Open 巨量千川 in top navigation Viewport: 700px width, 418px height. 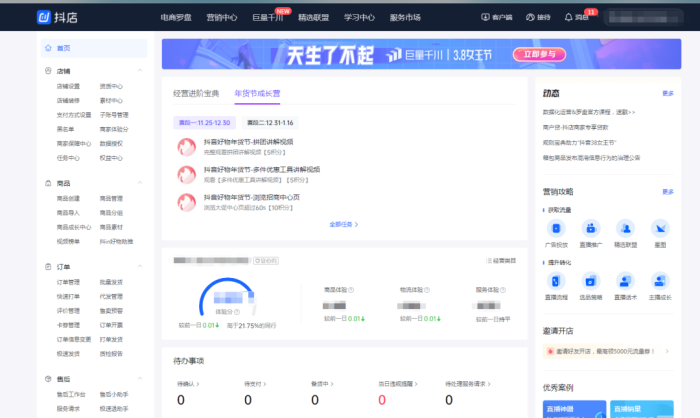(x=268, y=17)
